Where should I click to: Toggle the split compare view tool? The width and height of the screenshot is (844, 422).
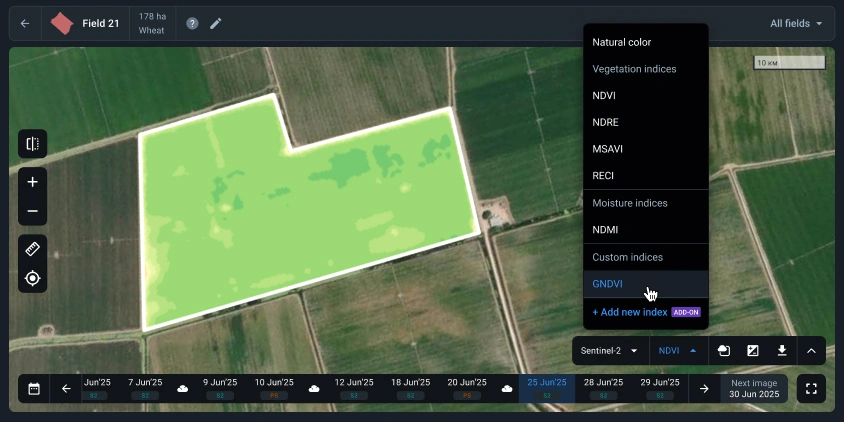coord(32,144)
